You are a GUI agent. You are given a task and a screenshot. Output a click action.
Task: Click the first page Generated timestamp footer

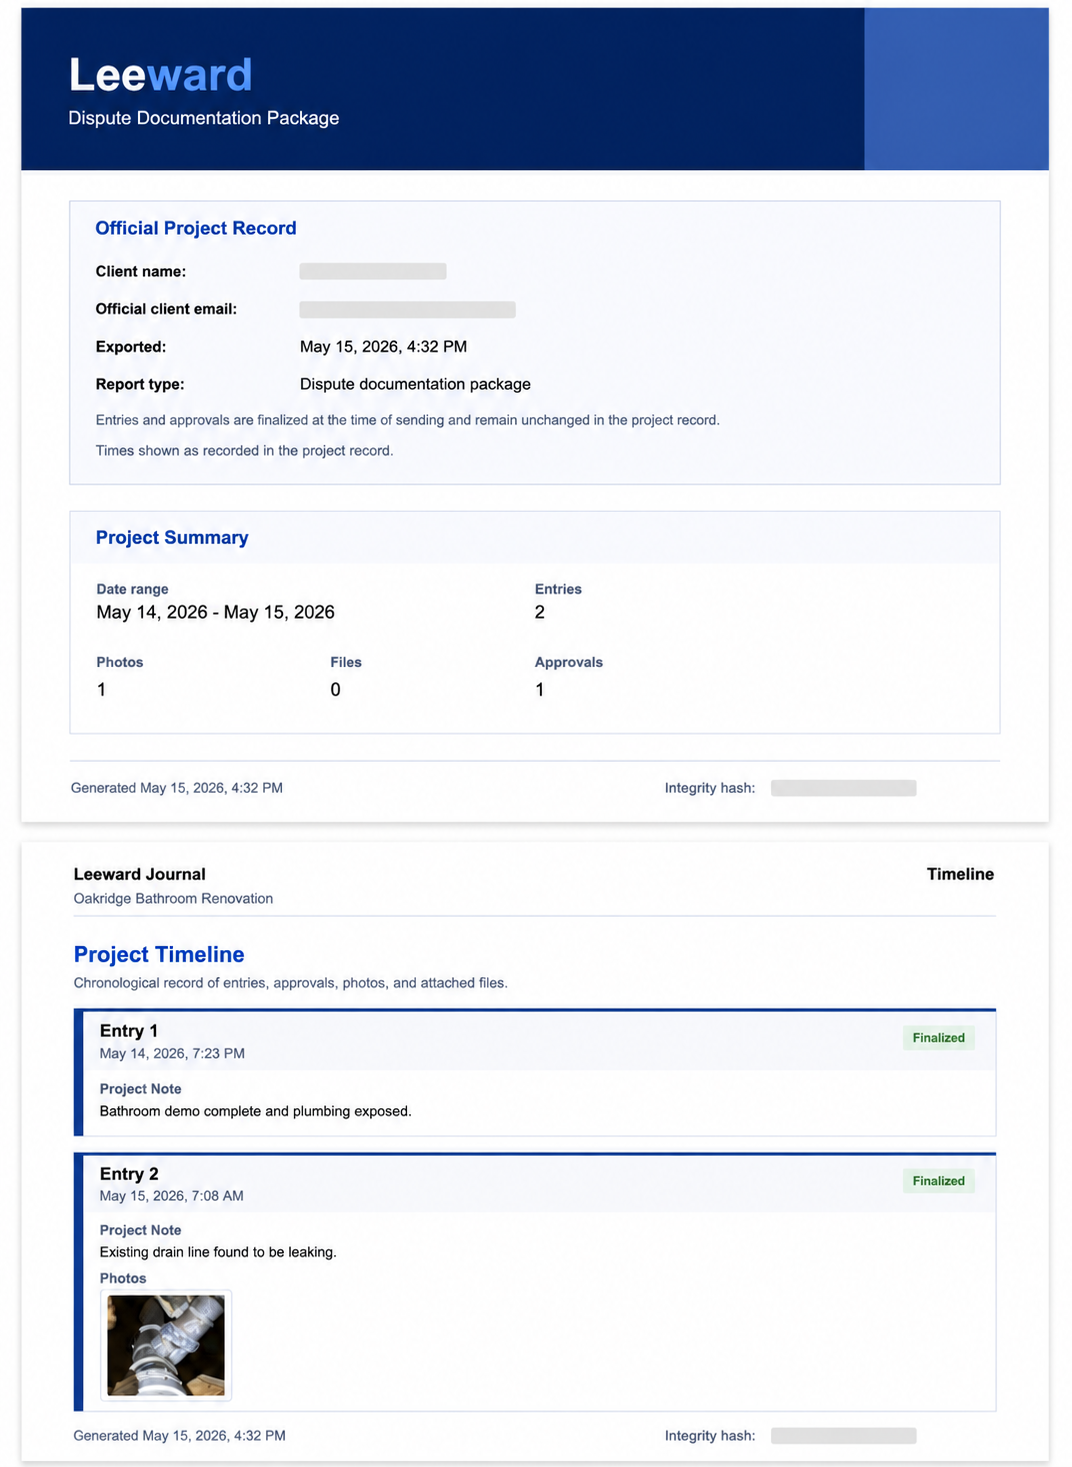point(177,788)
